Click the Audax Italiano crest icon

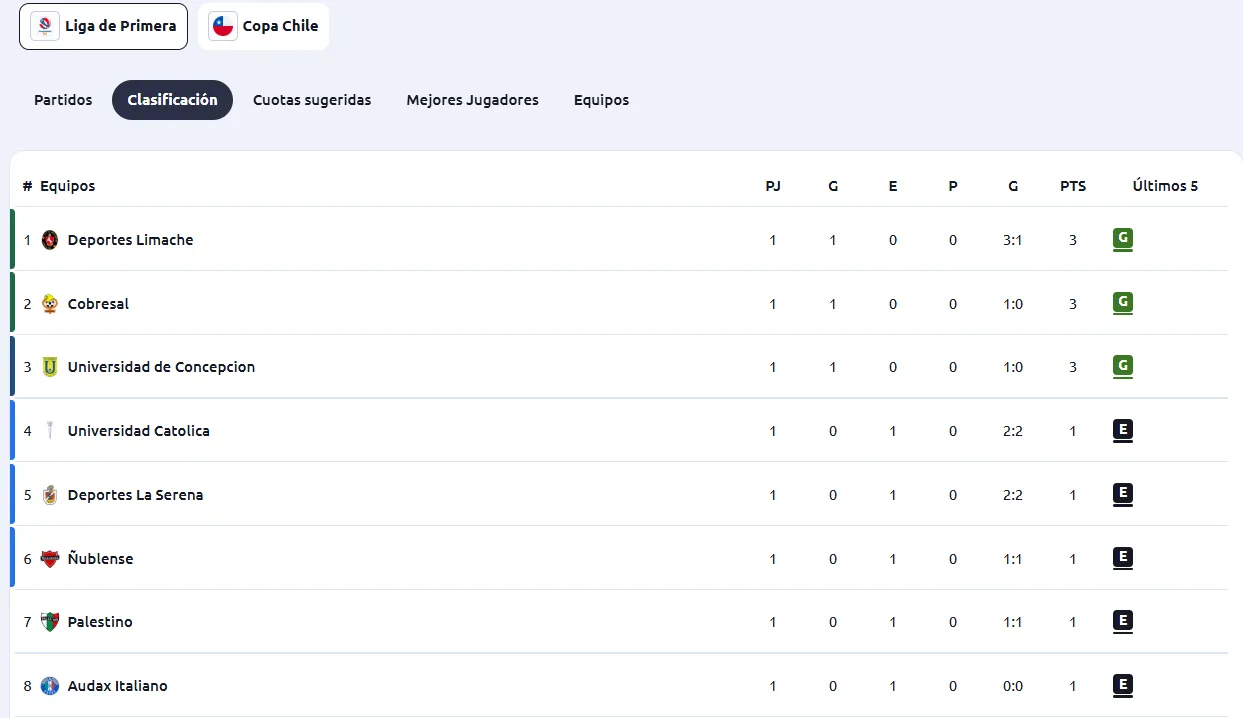click(50, 686)
